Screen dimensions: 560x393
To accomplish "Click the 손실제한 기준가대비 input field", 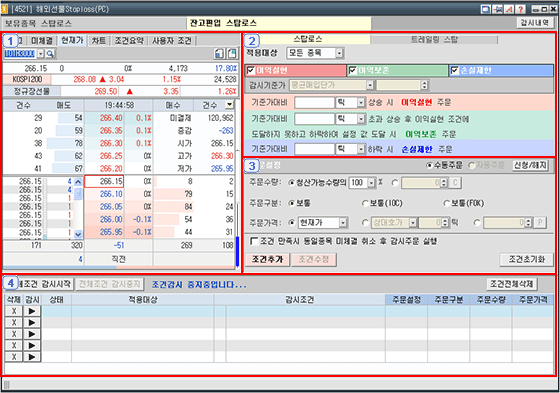I will point(314,149).
